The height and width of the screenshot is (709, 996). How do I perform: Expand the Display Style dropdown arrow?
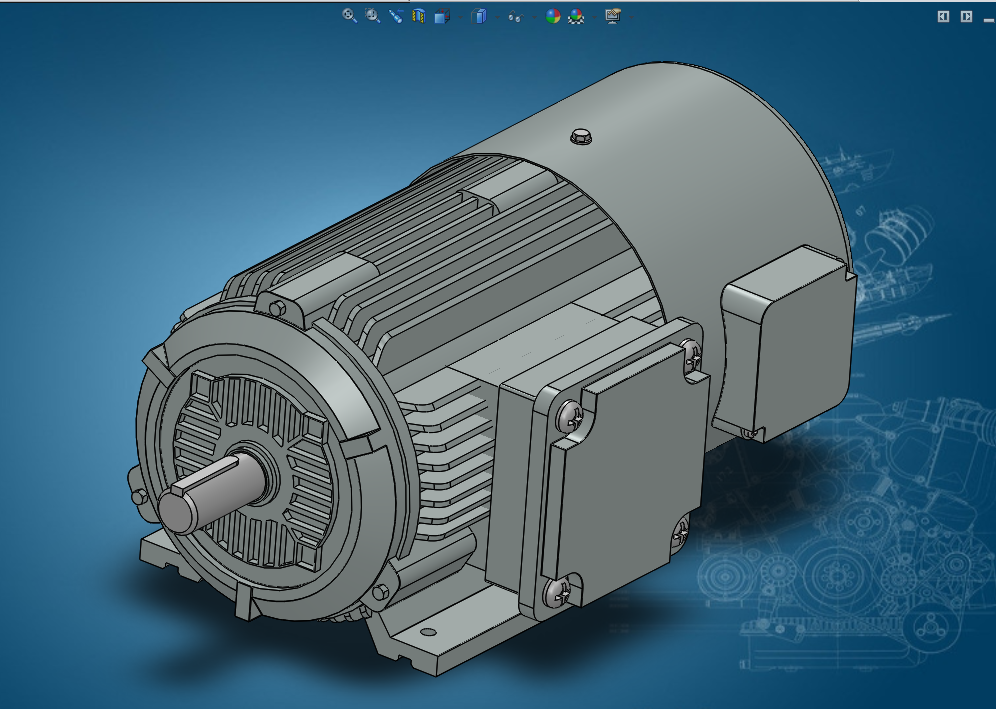tap(497, 17)
